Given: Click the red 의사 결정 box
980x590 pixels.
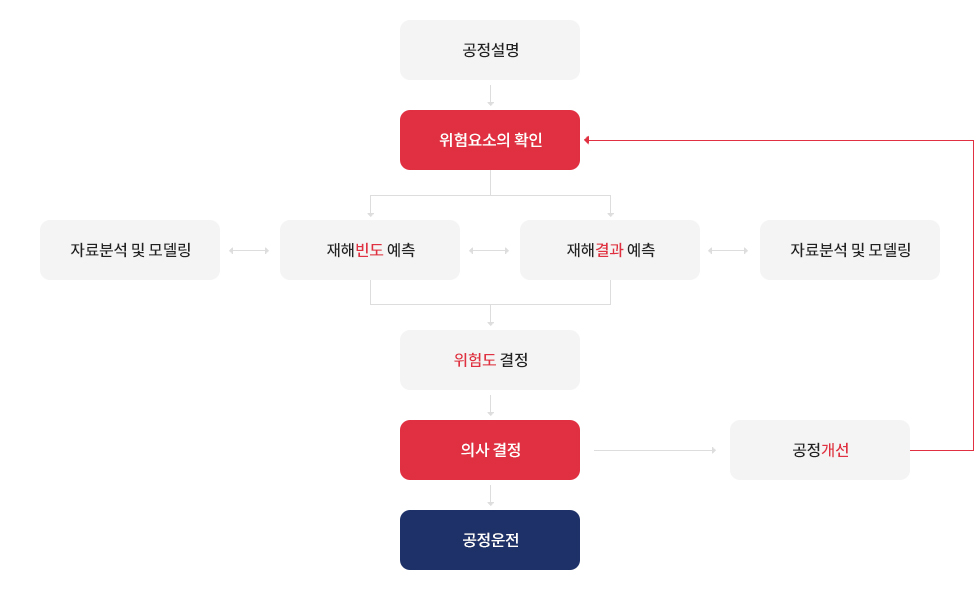Looking at the screenshot, I should 490,450.
